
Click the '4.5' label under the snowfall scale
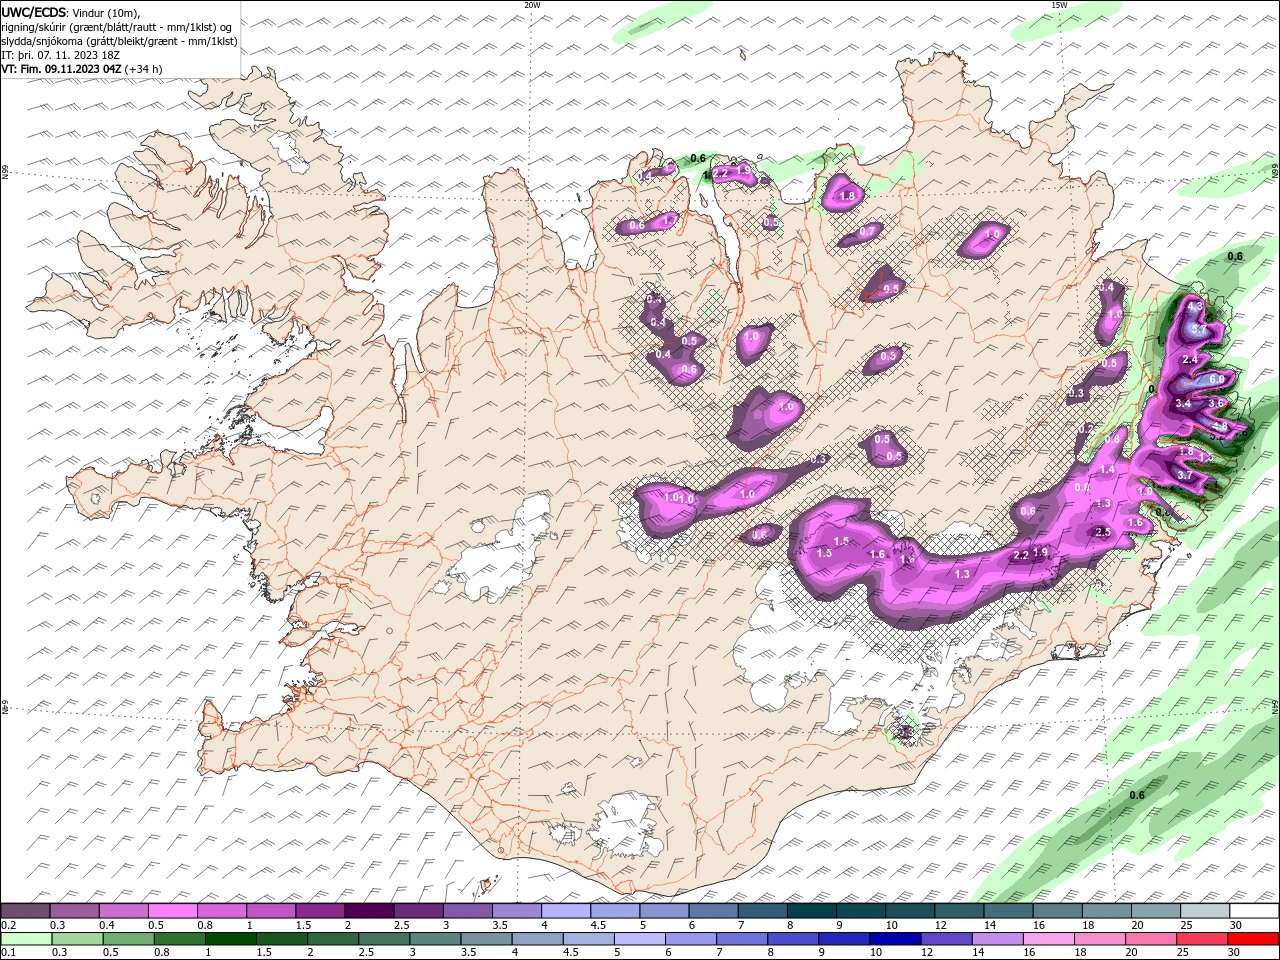[598, 925]
